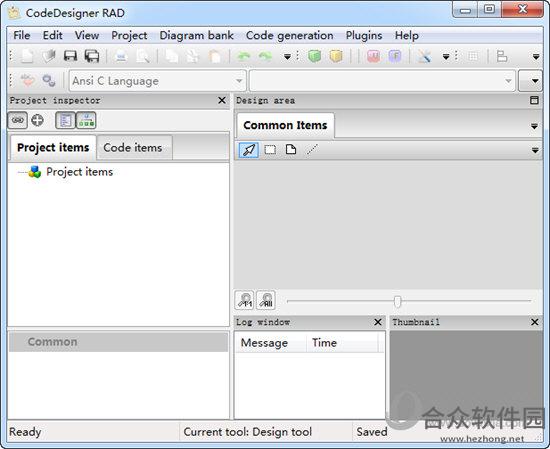Open the File menu
This screenshot has height=449, width=550.
pos(21,35)
